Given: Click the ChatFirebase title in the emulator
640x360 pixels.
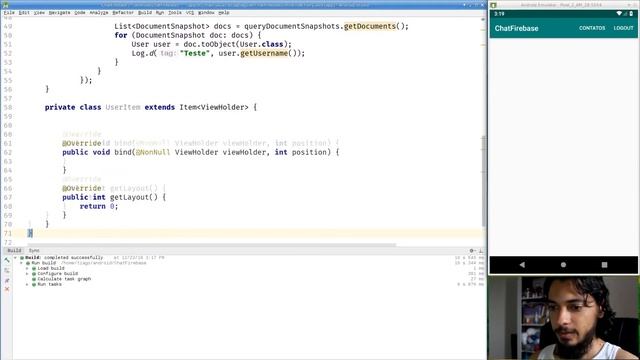Looking at the screenshot, I should click(x=516, y=29).
